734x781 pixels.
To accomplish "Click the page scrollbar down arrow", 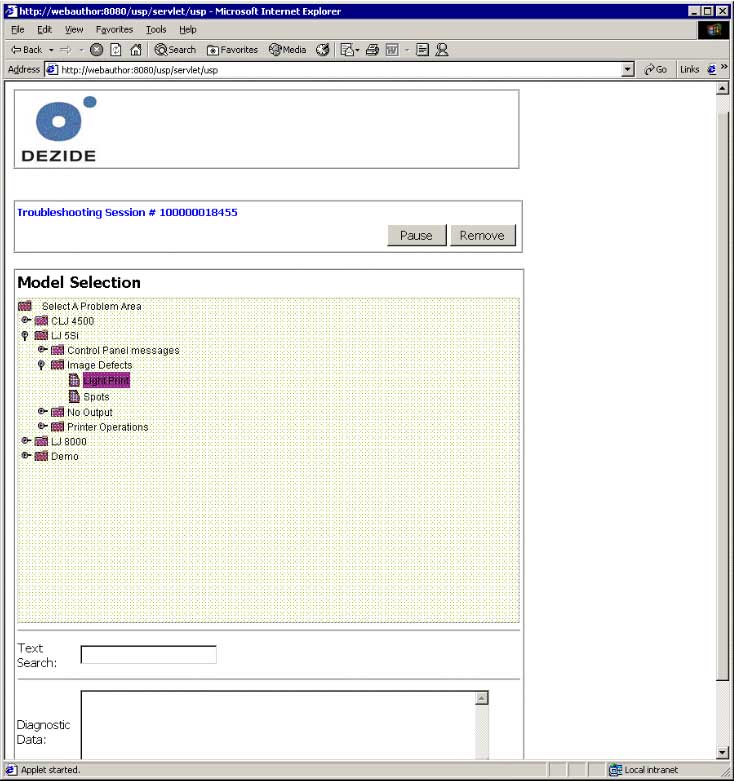I will tap(723, 752).
